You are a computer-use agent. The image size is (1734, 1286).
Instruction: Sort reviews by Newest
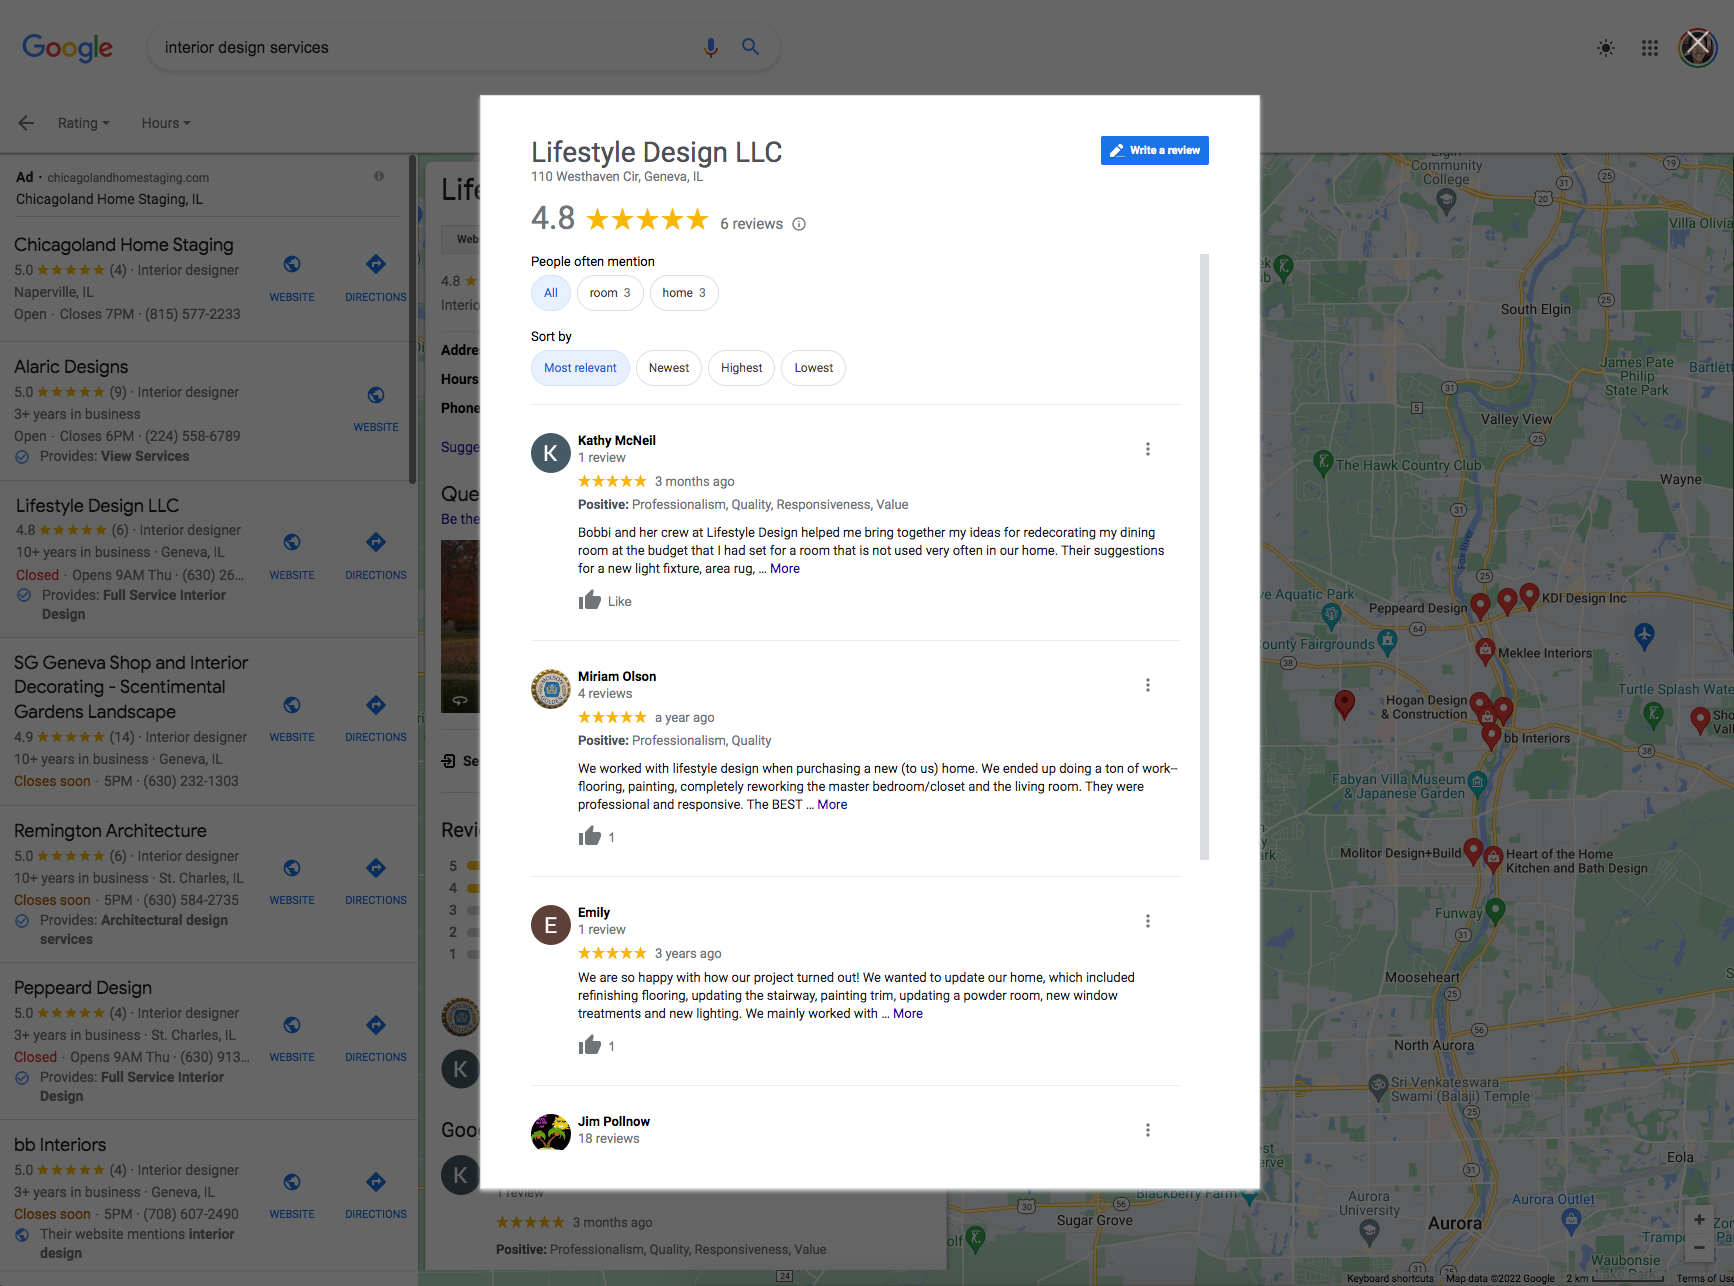669,368
